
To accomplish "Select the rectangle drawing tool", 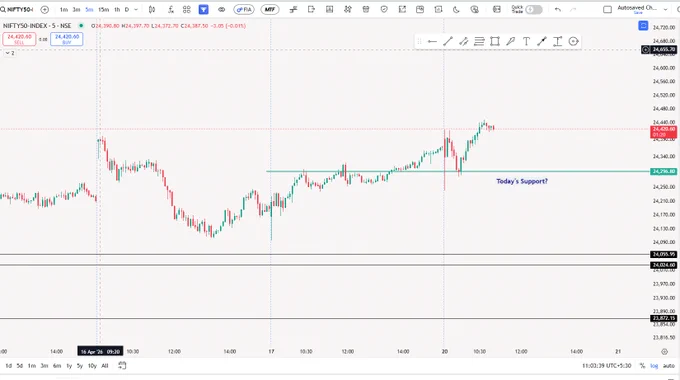I will (495, 41).
